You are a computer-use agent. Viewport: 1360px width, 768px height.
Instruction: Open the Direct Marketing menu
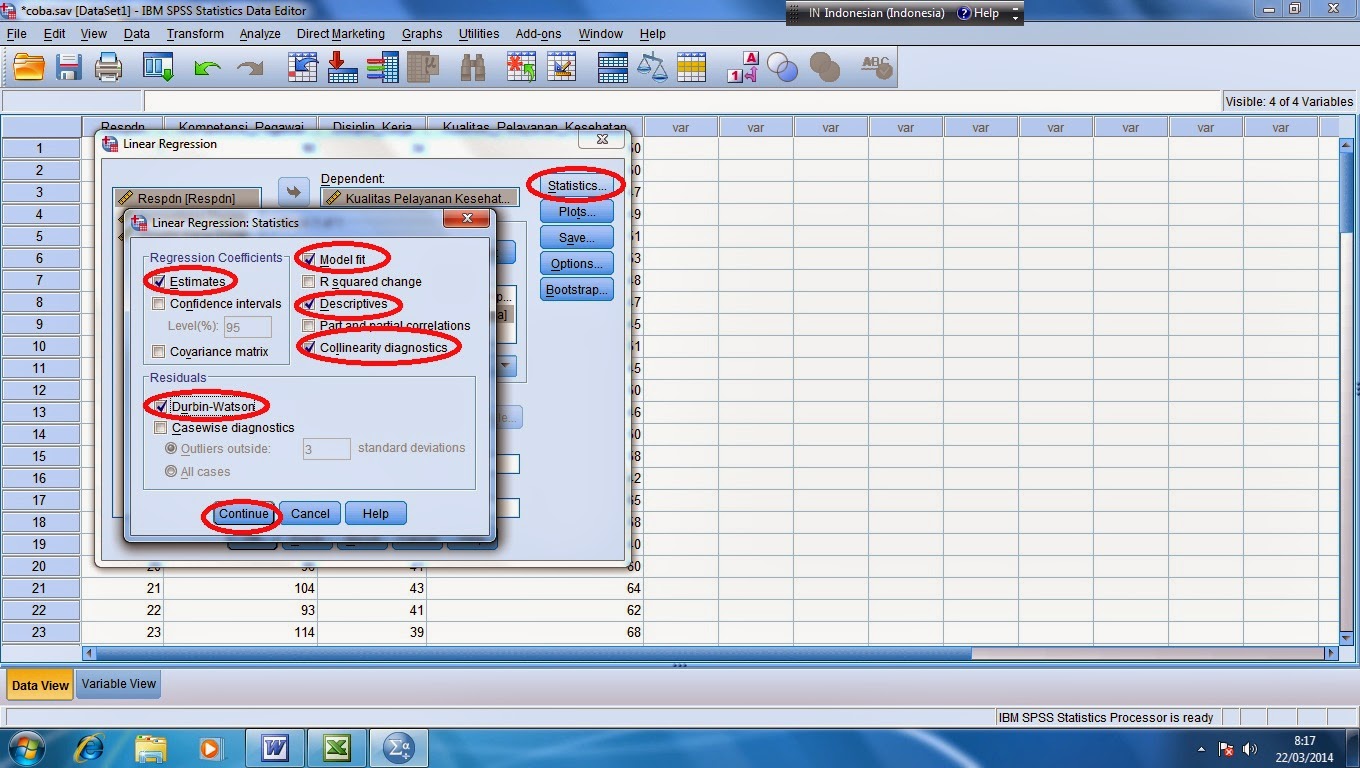(340, 34)
